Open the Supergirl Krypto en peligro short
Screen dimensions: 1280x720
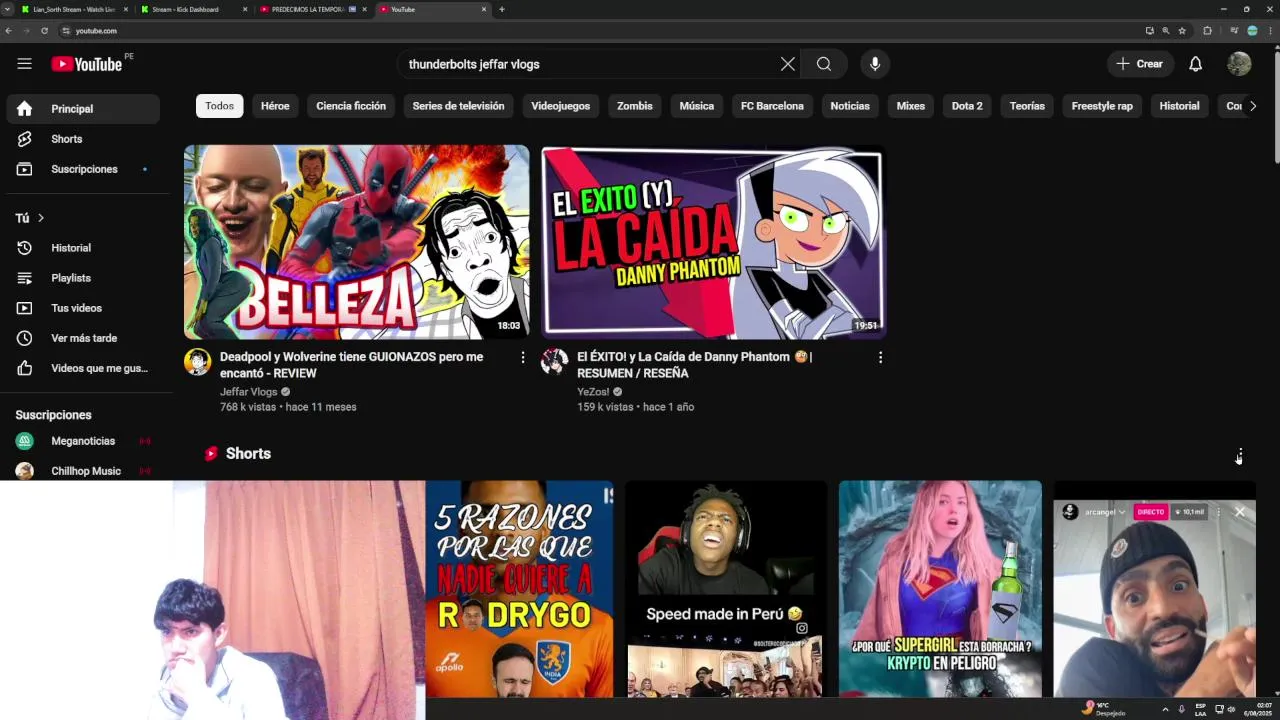[940, 589]
